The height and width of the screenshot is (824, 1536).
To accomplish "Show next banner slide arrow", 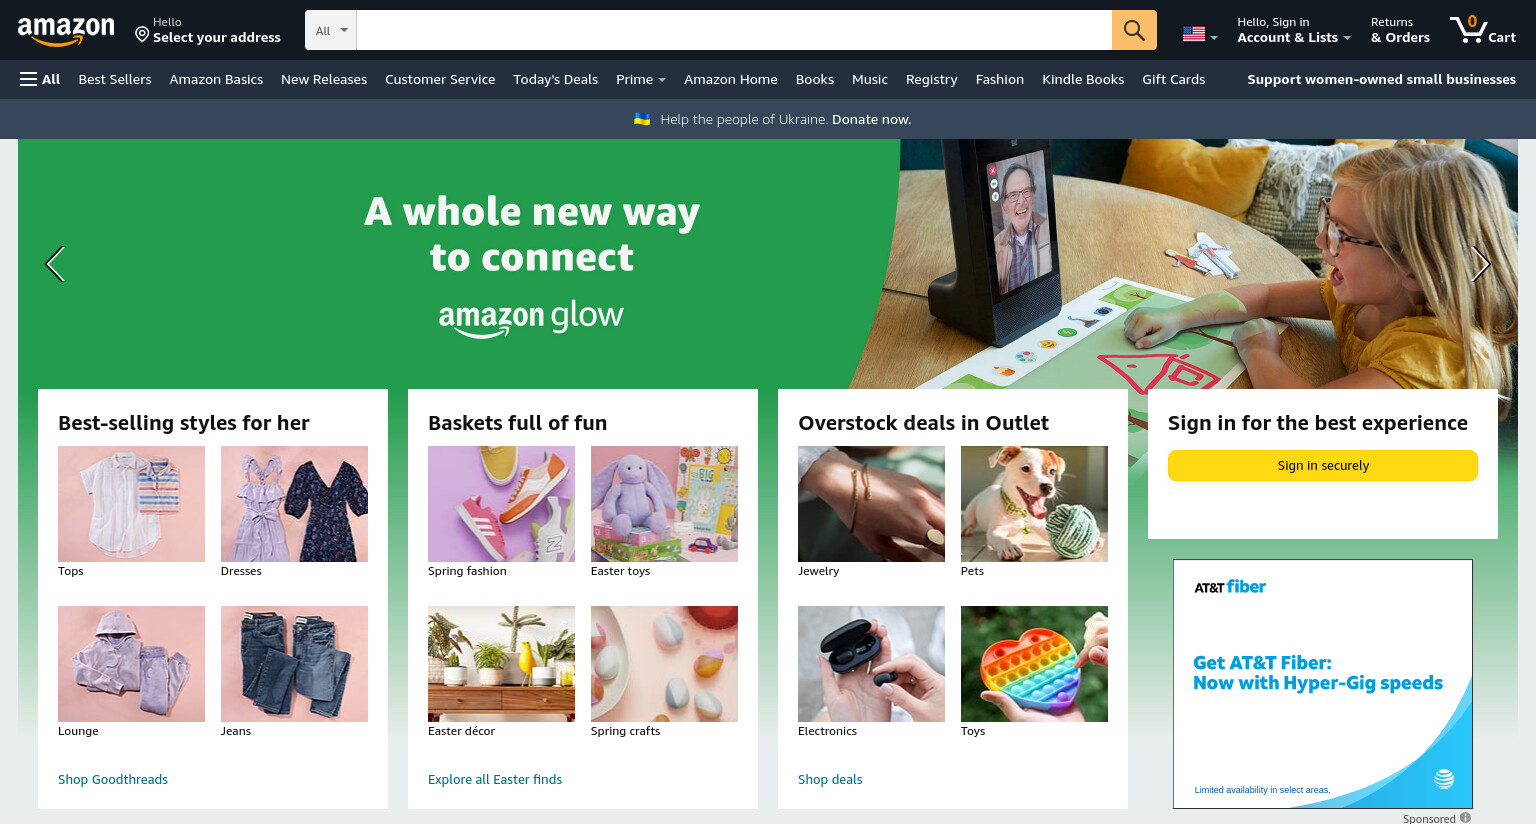I will [1481, 264].
